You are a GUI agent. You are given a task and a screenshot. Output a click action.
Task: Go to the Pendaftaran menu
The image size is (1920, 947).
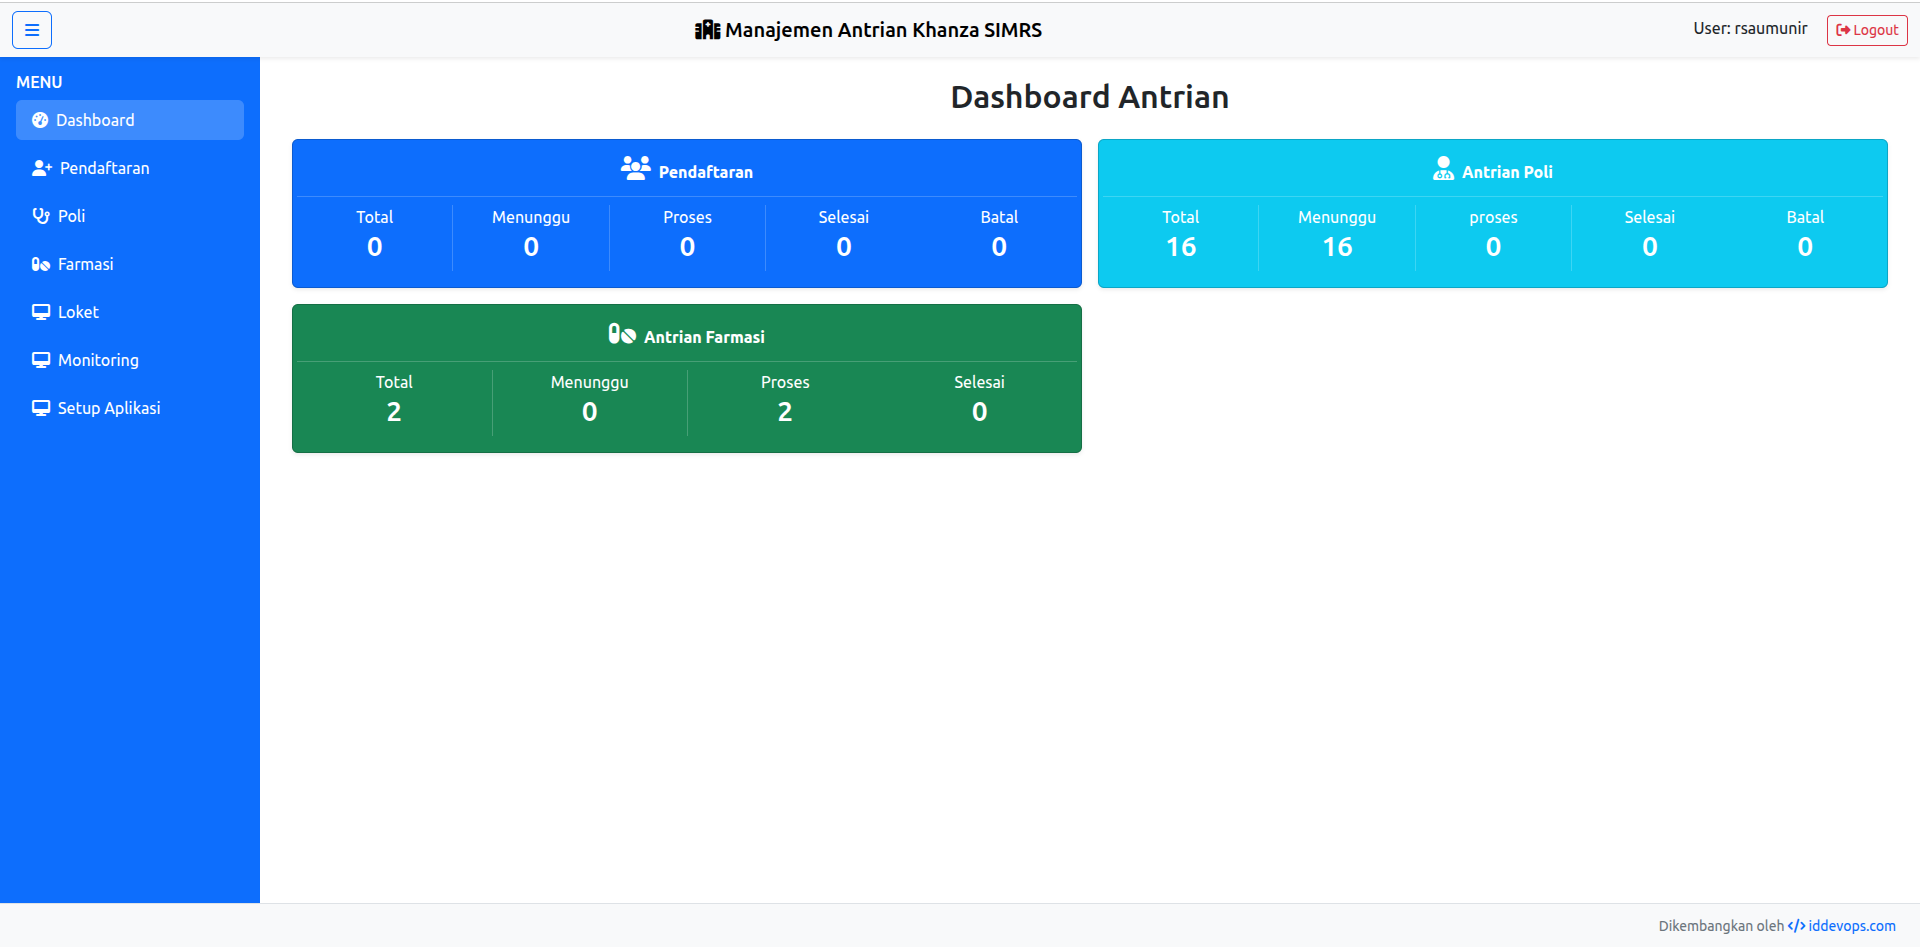(130, 168)
